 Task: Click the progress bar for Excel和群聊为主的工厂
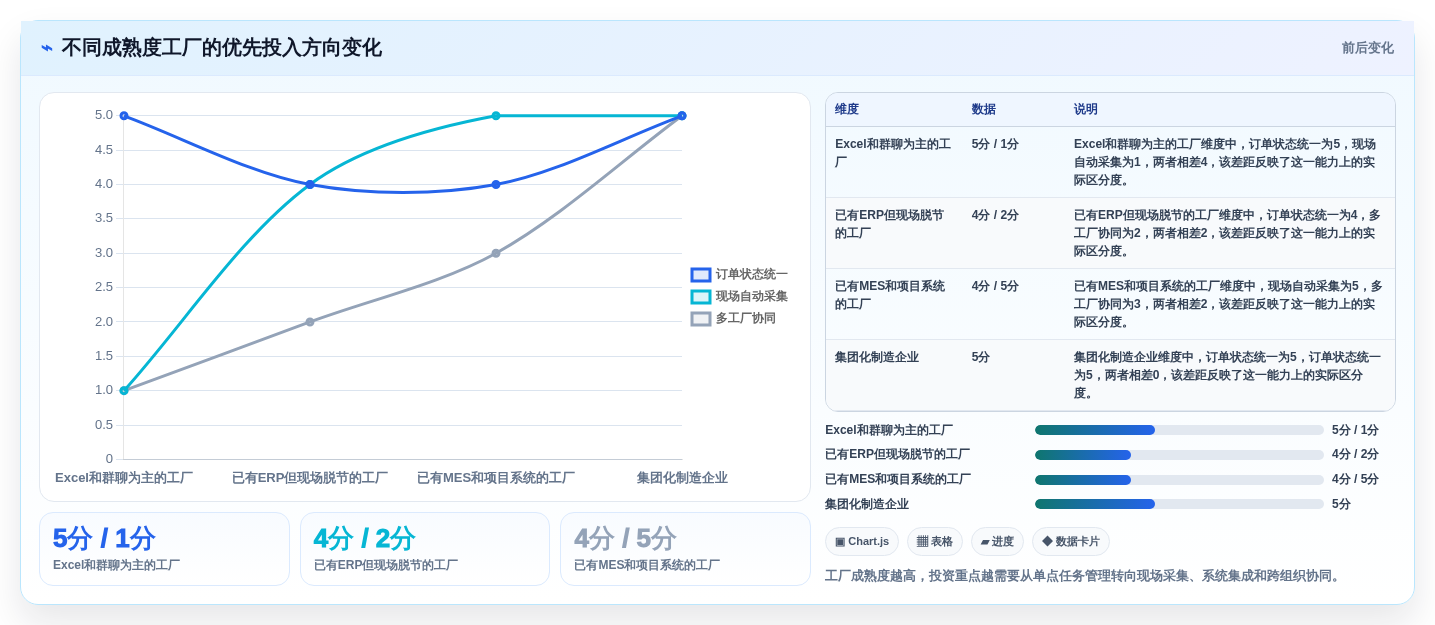(x=1179, y=430)
